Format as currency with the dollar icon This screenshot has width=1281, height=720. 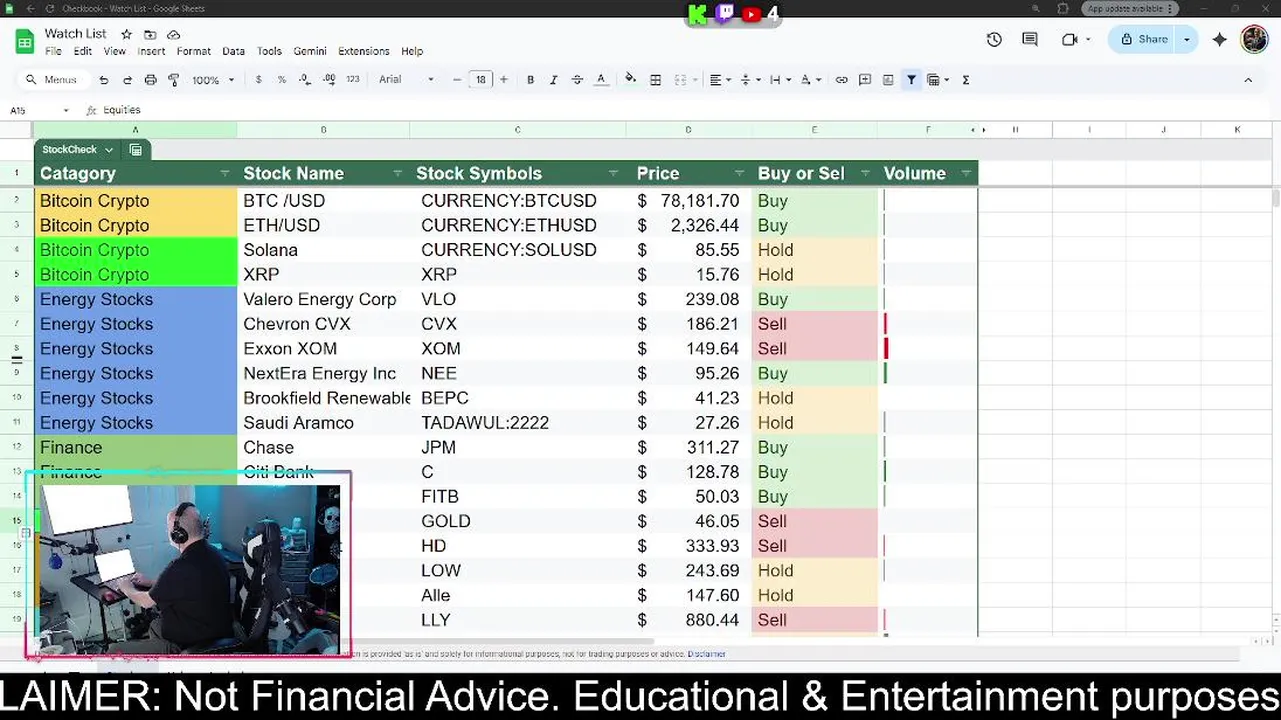[259, 80]
